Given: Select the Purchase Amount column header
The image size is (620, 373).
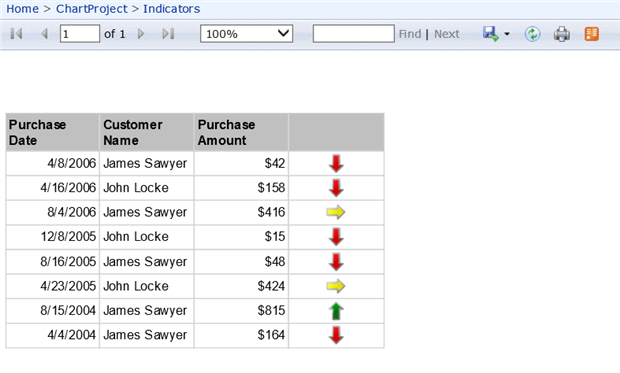Looking at the screenshot, I should (241, 132).
